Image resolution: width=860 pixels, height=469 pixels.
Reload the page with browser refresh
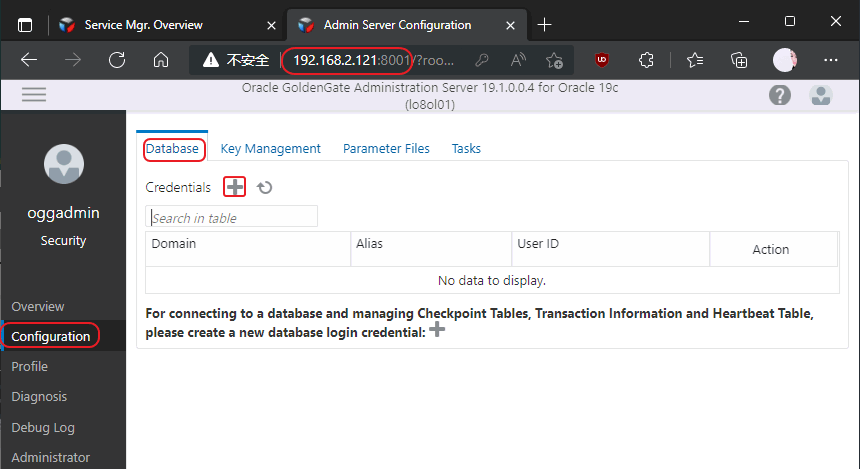[x=117, y=60]
